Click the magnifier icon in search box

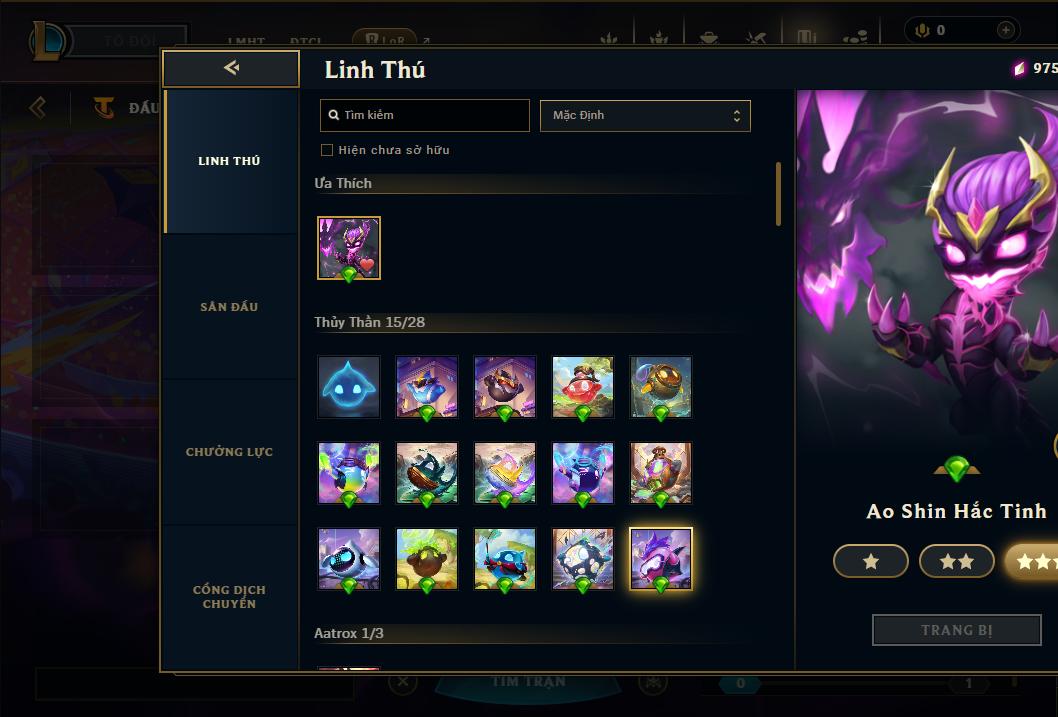(333, 115)
